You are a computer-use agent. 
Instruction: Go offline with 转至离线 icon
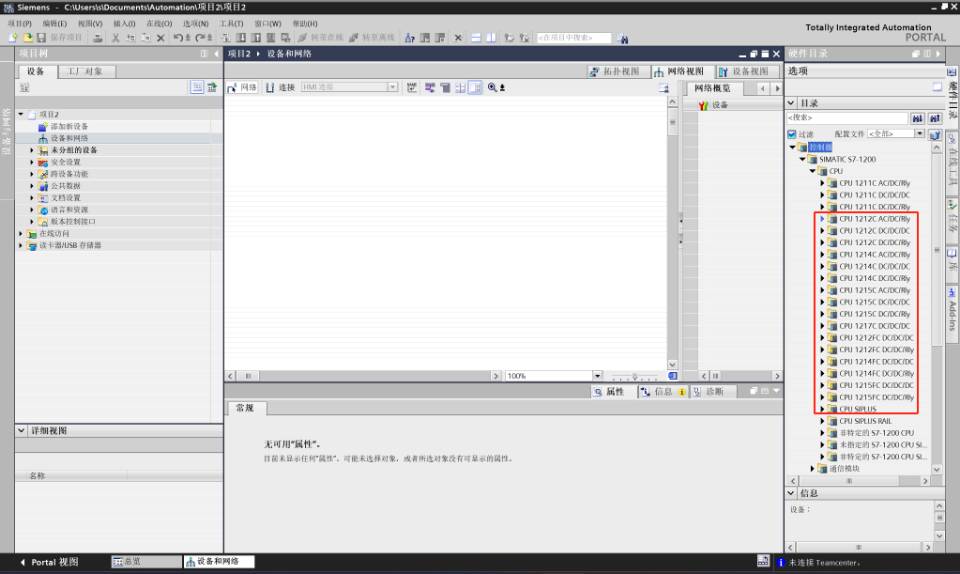(x=372, y=38)
